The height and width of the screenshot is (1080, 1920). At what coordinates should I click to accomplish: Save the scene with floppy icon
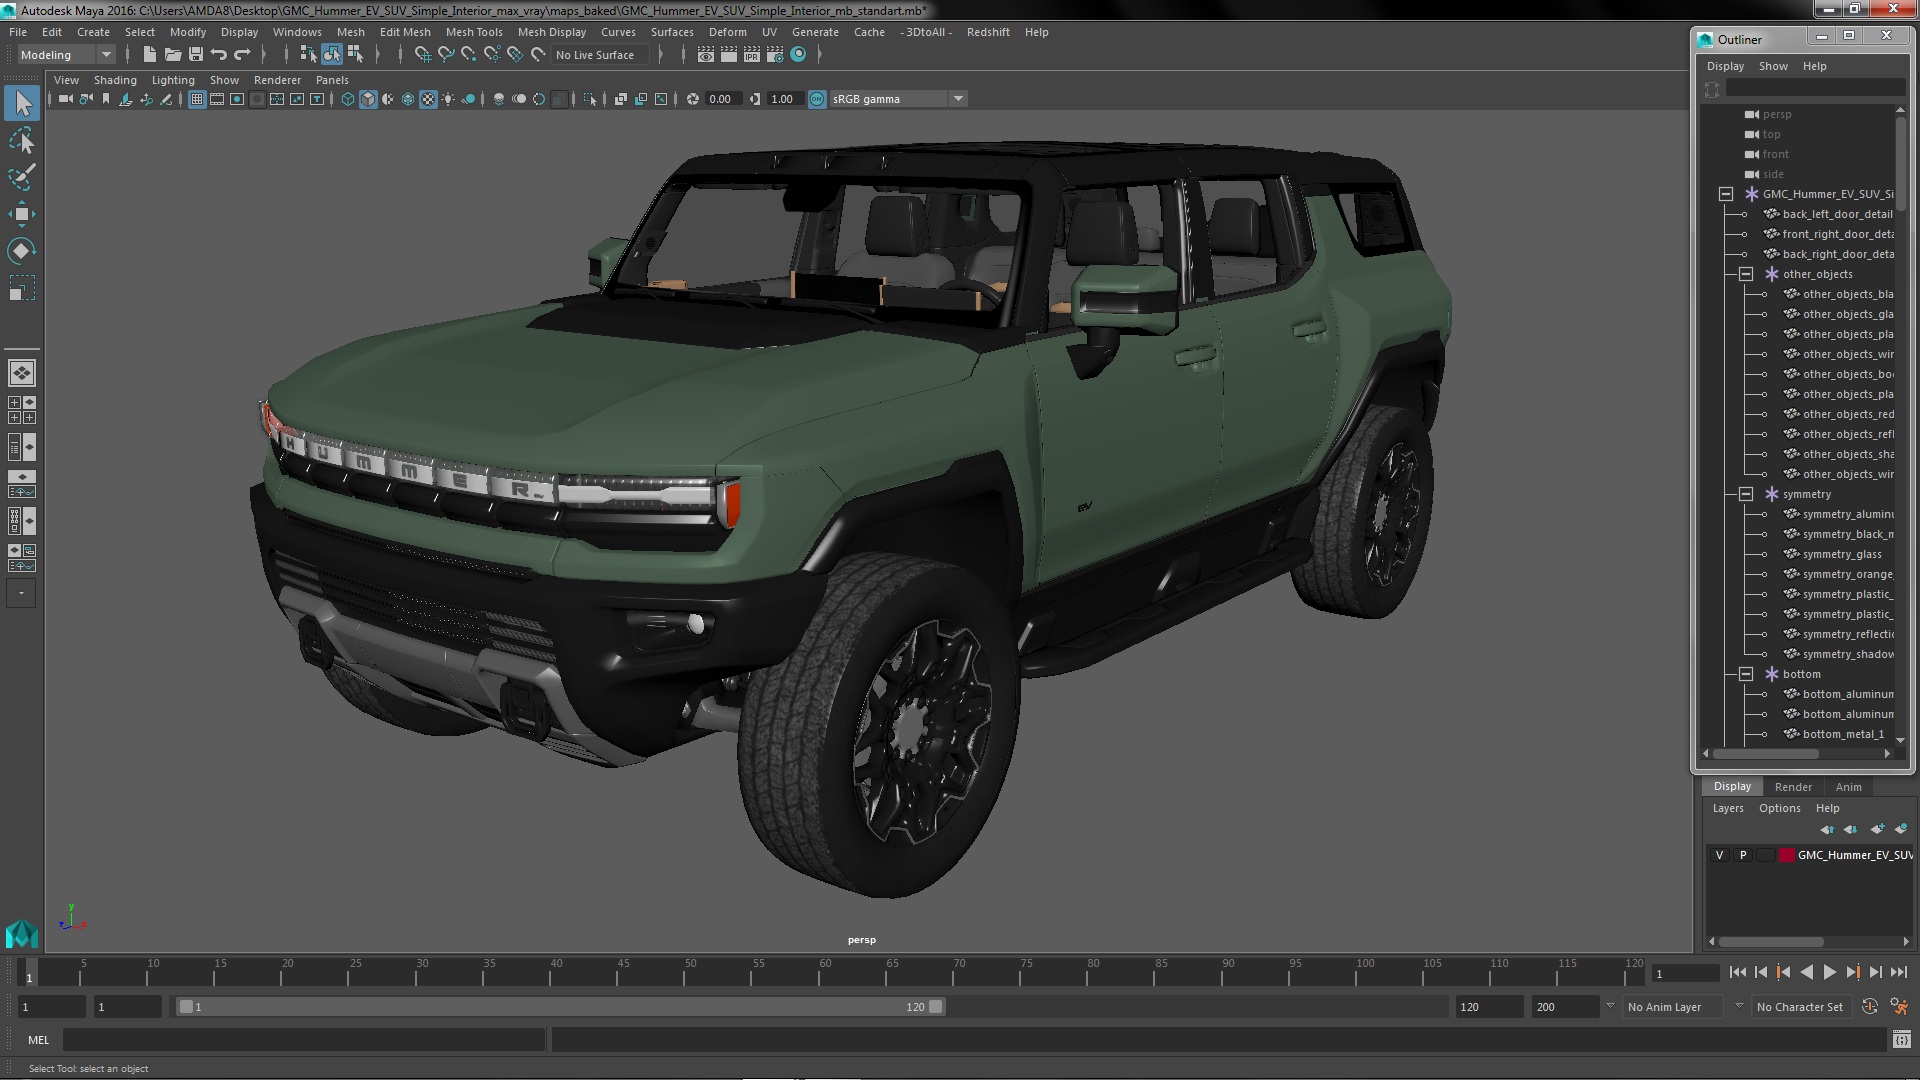(x=196, y=55)
